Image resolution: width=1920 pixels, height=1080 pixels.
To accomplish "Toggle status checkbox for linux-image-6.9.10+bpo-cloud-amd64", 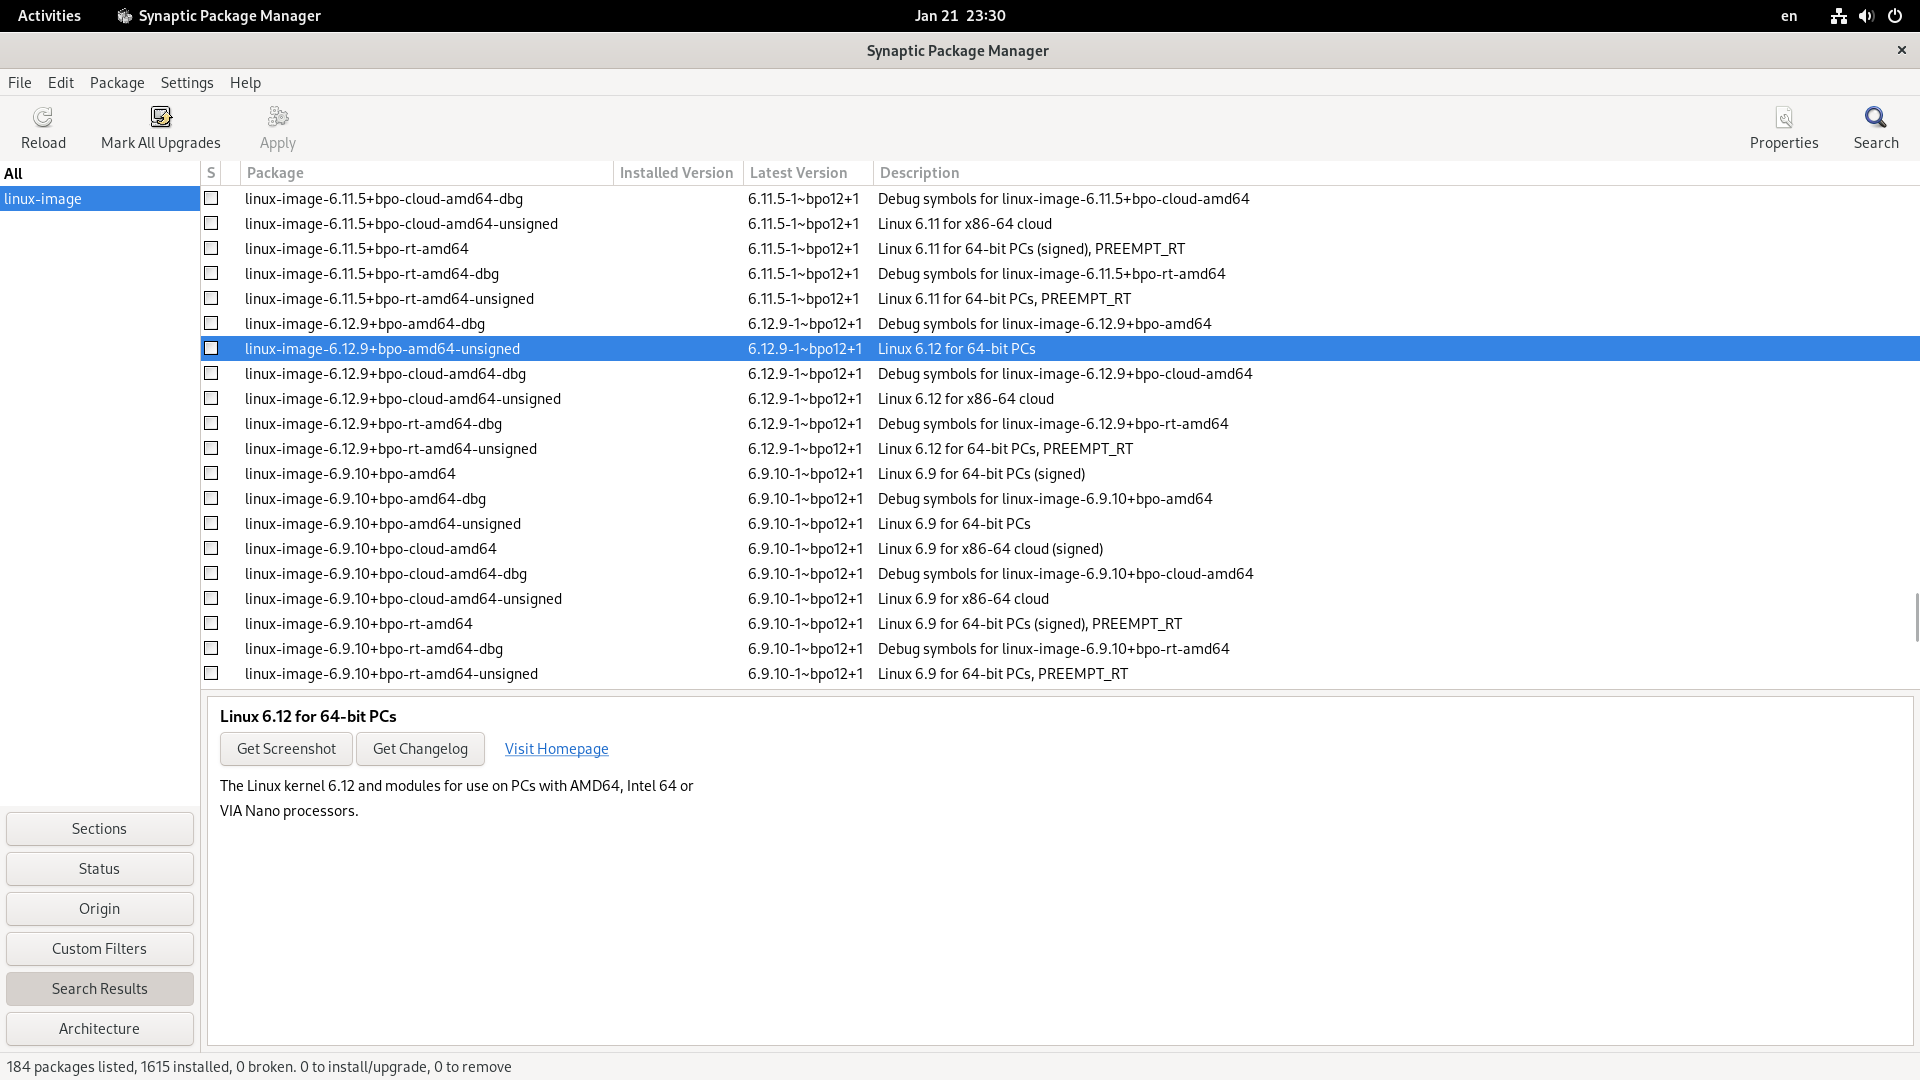I will (x=211, y=548).
